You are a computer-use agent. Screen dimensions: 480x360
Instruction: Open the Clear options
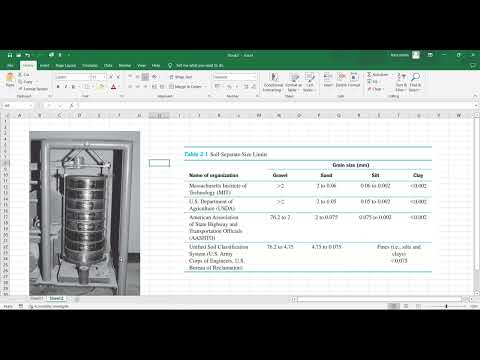(x=375, y=89)
